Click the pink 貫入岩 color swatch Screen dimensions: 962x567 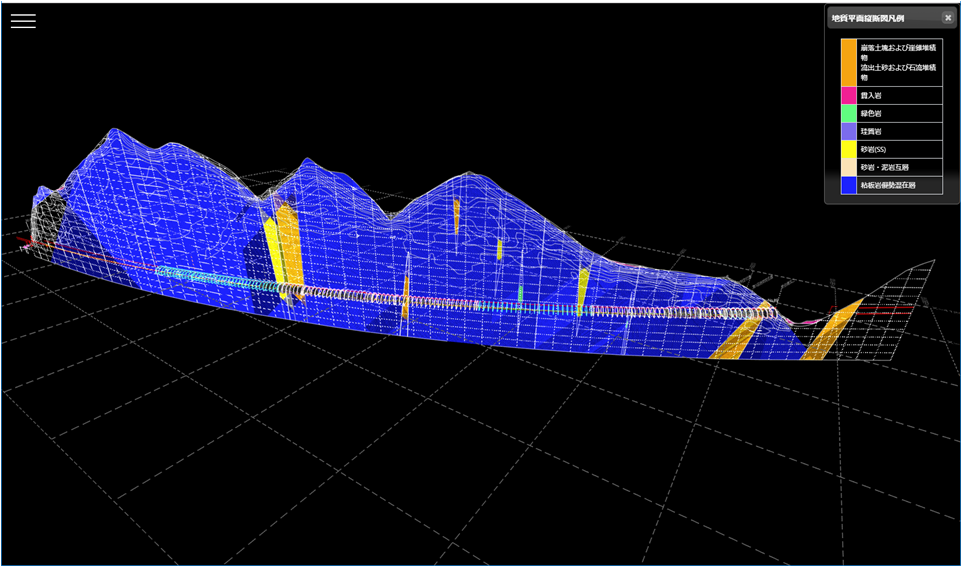(849, 96)
